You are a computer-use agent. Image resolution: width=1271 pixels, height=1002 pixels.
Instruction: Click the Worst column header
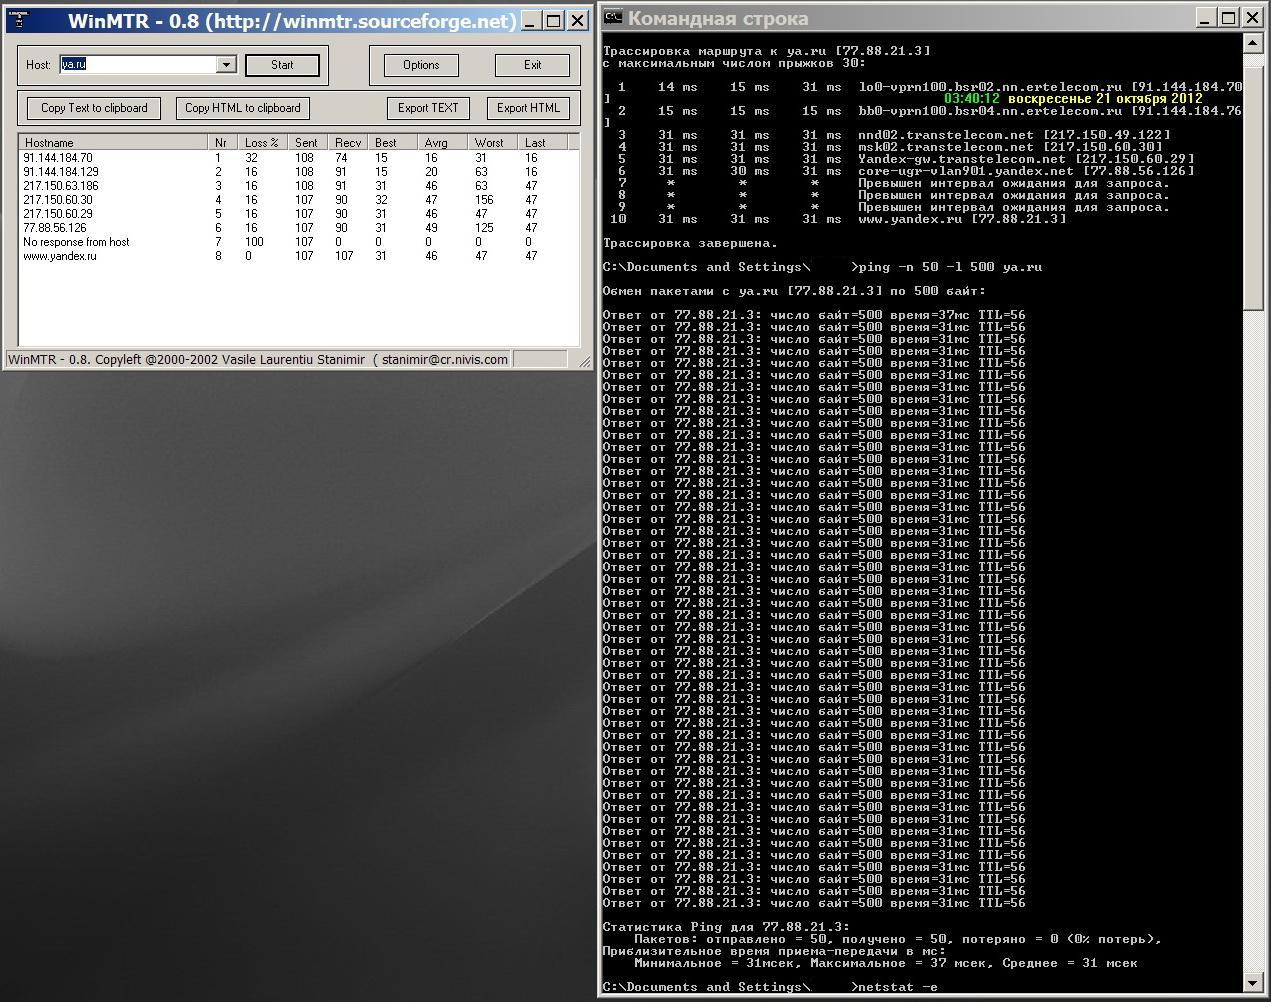click(493, 143)
